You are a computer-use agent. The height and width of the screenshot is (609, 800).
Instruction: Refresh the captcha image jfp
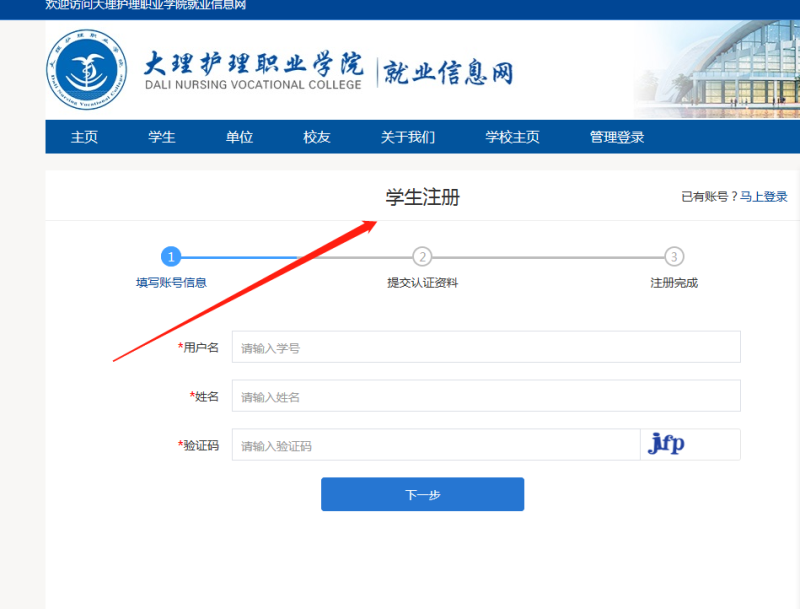tap(667, 444)
